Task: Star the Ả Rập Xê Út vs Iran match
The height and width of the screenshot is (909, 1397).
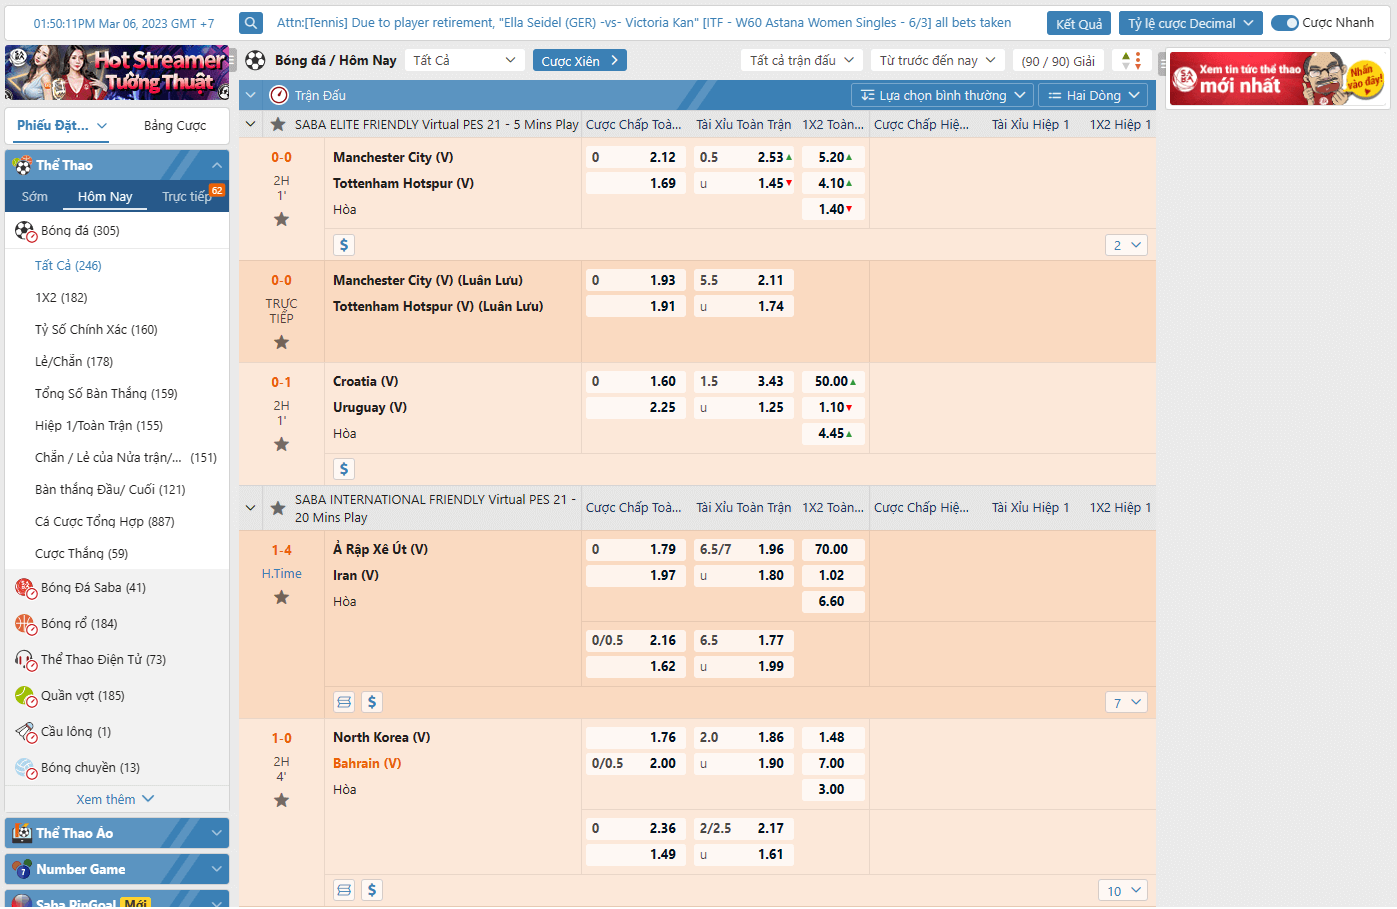Action: (x=282, y=597)
